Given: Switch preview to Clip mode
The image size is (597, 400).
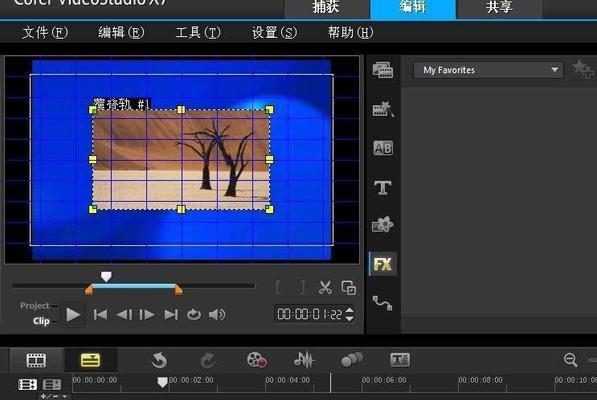Looking at the screenshot, I should (x=41, y=321).
